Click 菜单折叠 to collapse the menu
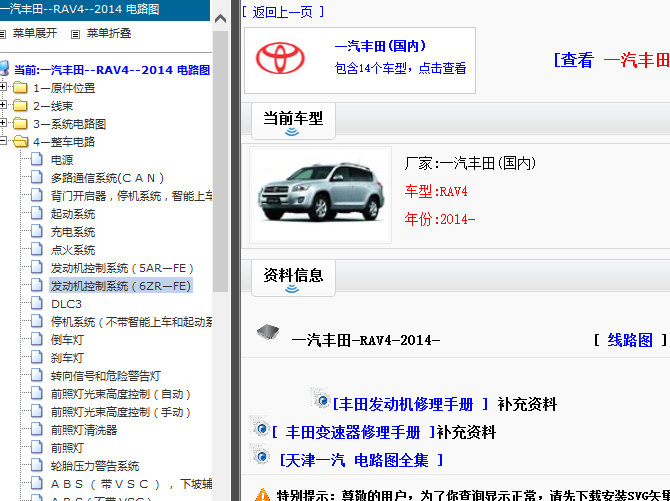The height and width of the screenshot is (501, 670). point(109,33)
